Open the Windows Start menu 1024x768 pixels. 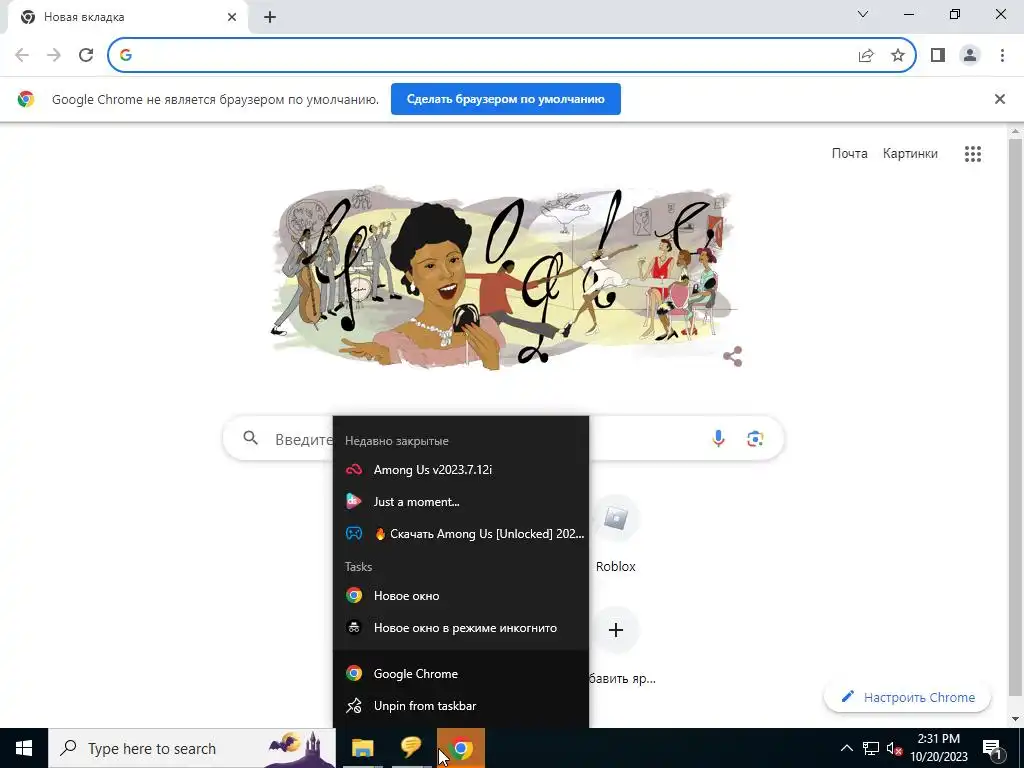(x=24, y=748)
